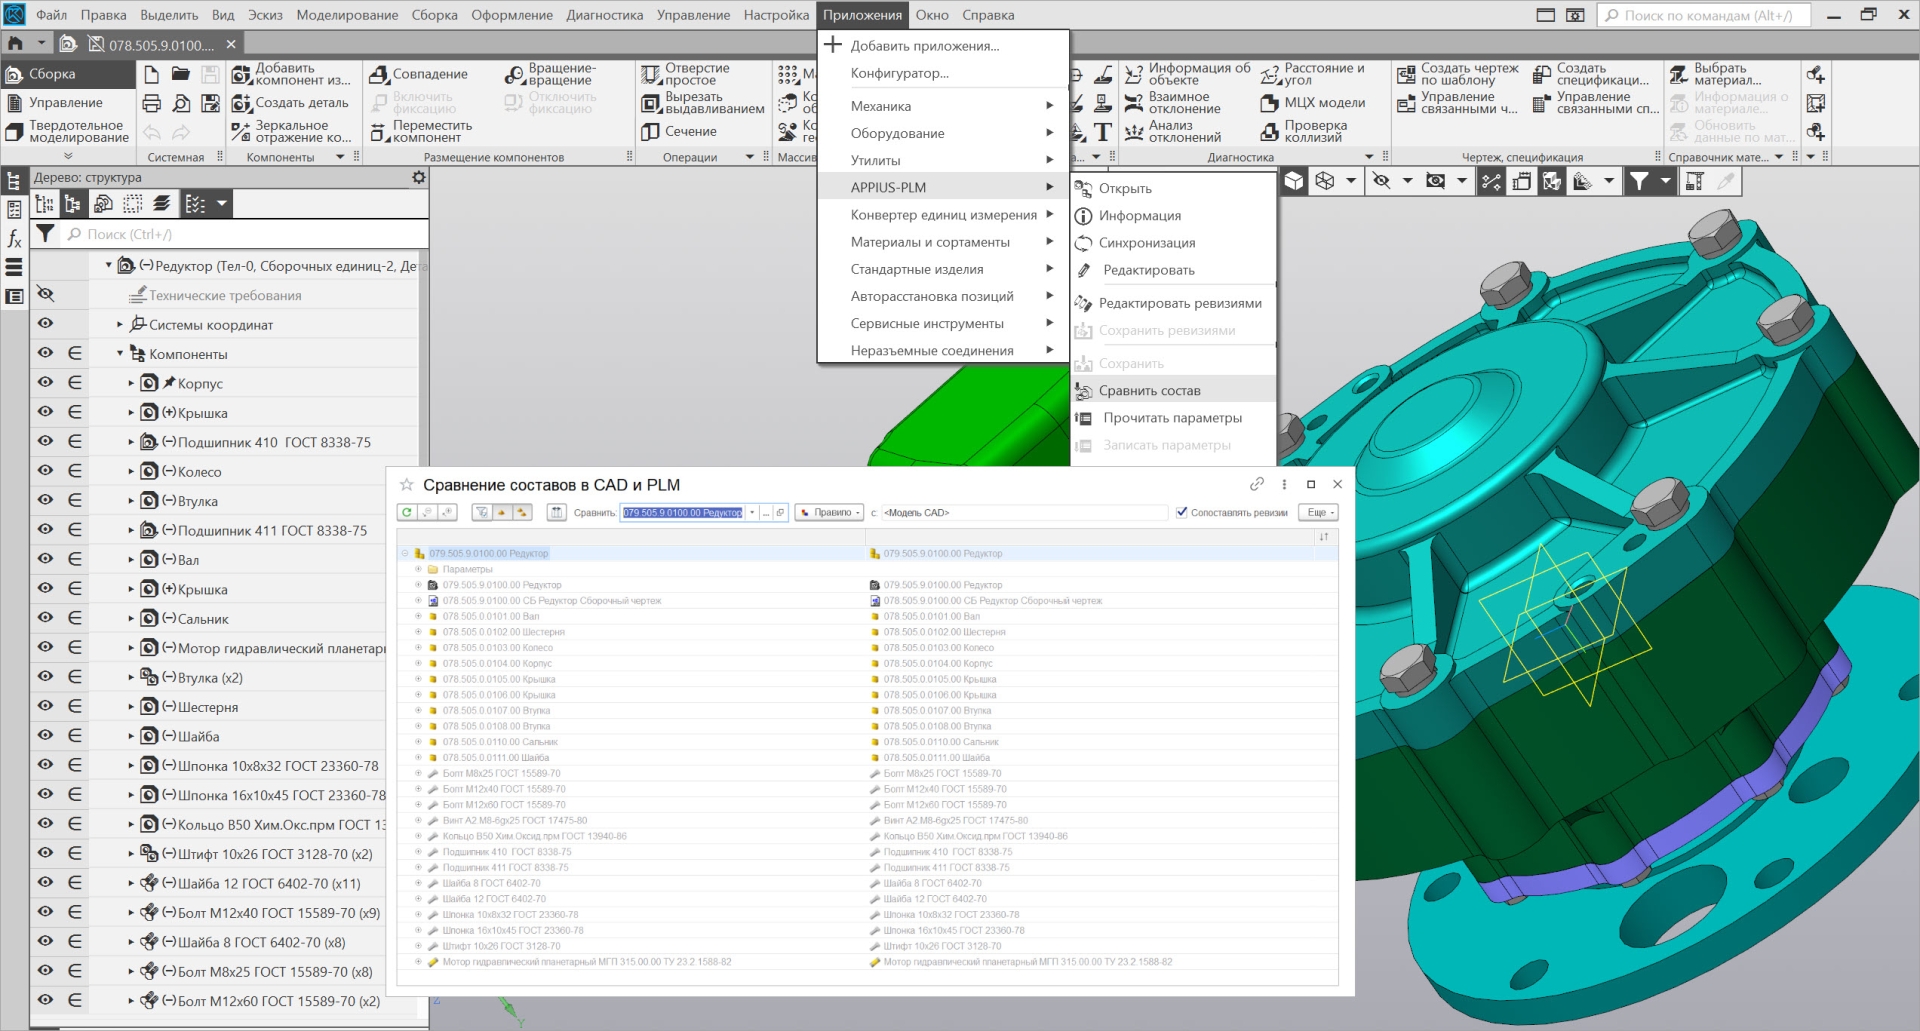Toggle Сопоставлять ревизии checkbox
Viewport: 1920px width, 1031px height.
tap(1182, 512)
